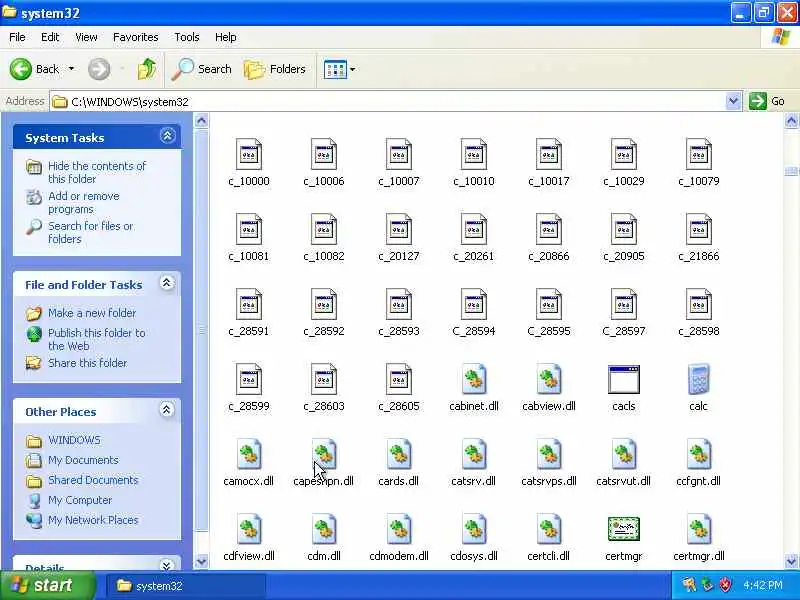Image resolution: width=800 pixels, height=600 pixels.
Task: Click the file list scroll-down arrow
Action: click(791, 561)
